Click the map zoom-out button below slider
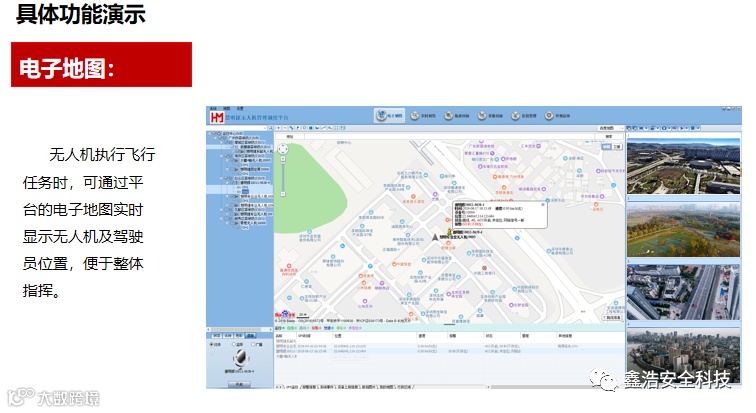This screenshot has height=413, width=756. [x=283, y=194]
